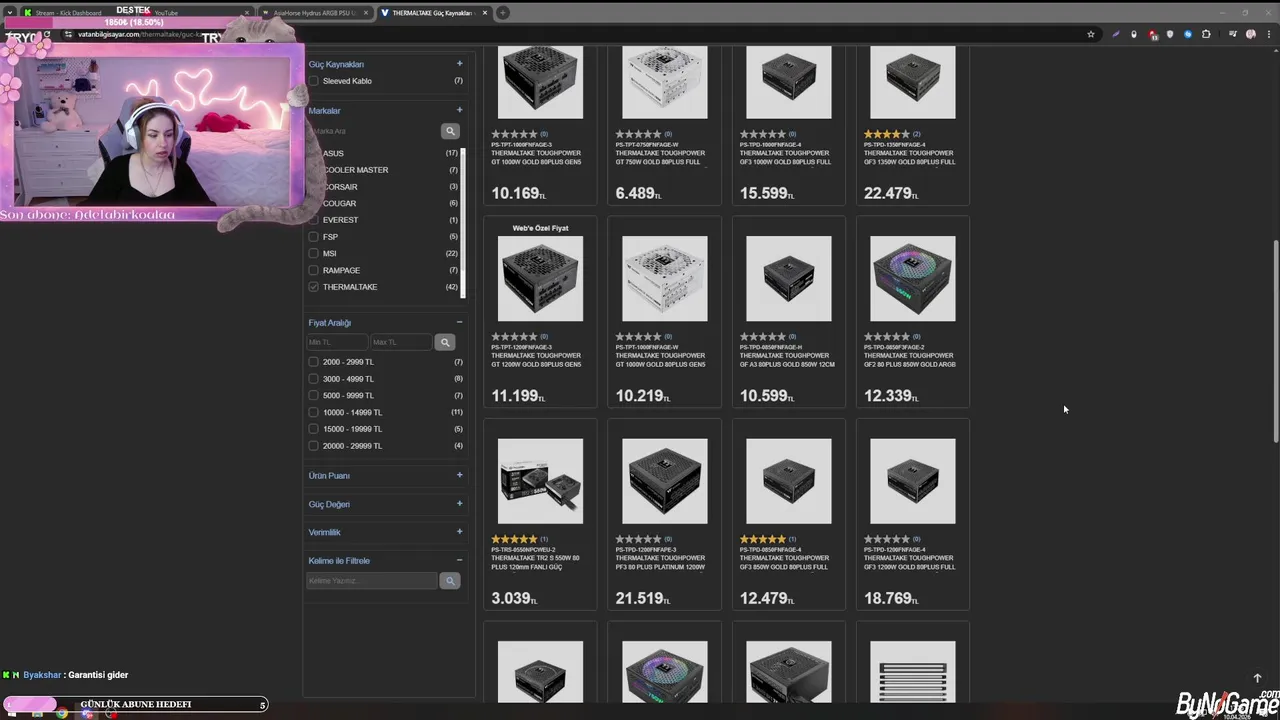Click the brand list scrollbar
The width and height of the screenshot is (1280, 720).
[x=463, y=222]
